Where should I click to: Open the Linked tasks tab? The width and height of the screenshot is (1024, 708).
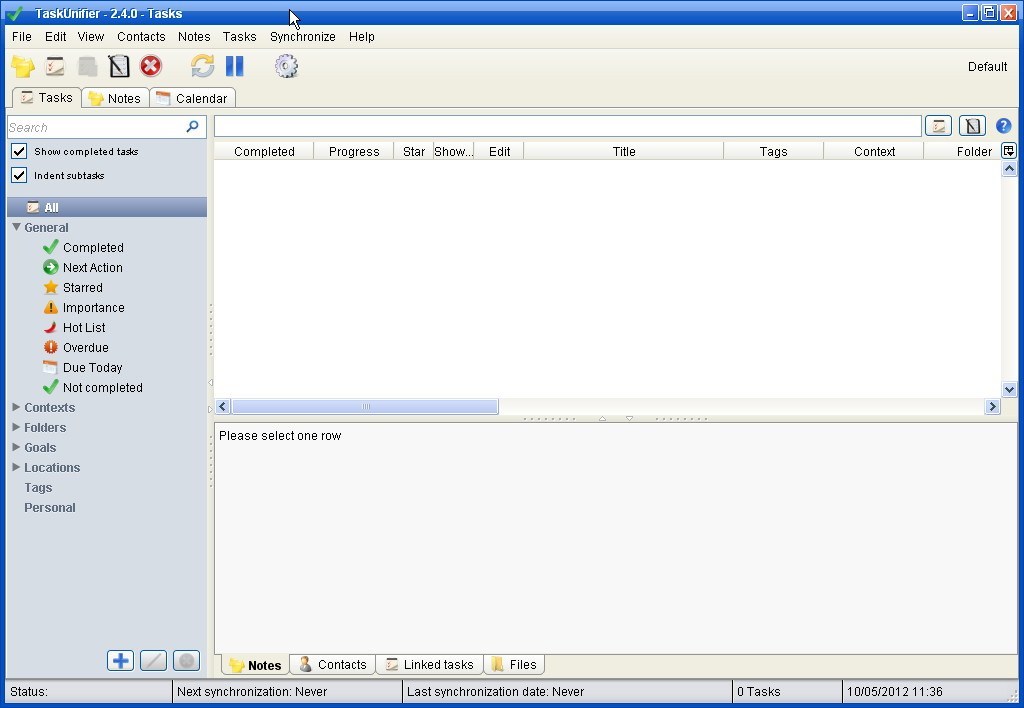pos(430,664)
